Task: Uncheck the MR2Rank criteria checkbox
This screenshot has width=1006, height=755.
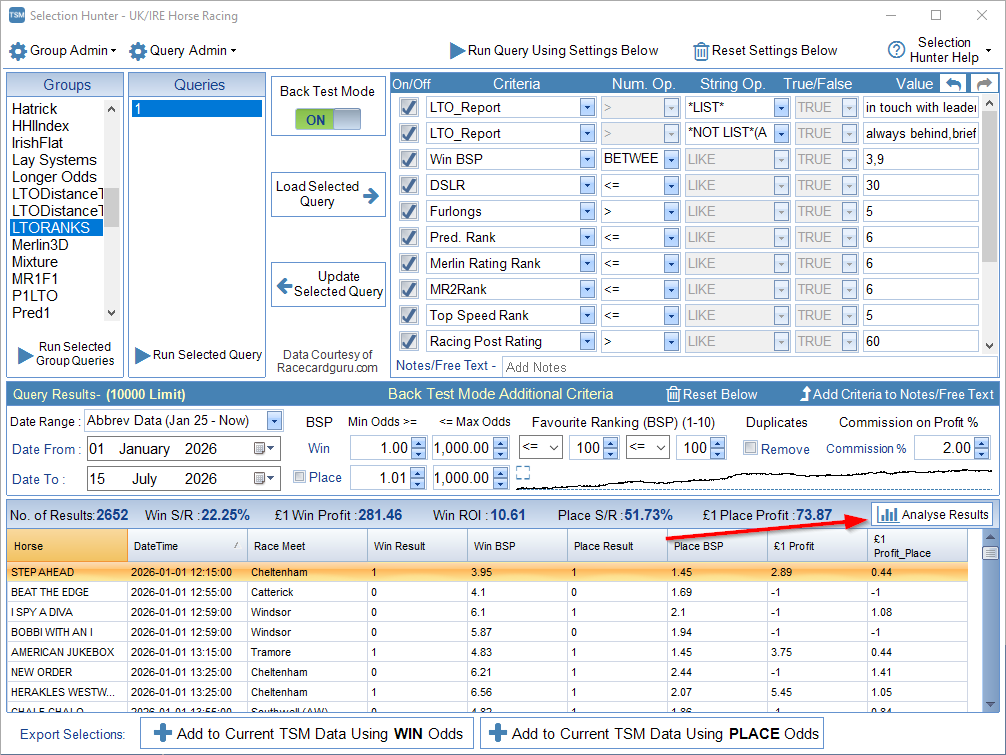Action: pos(409,289)
